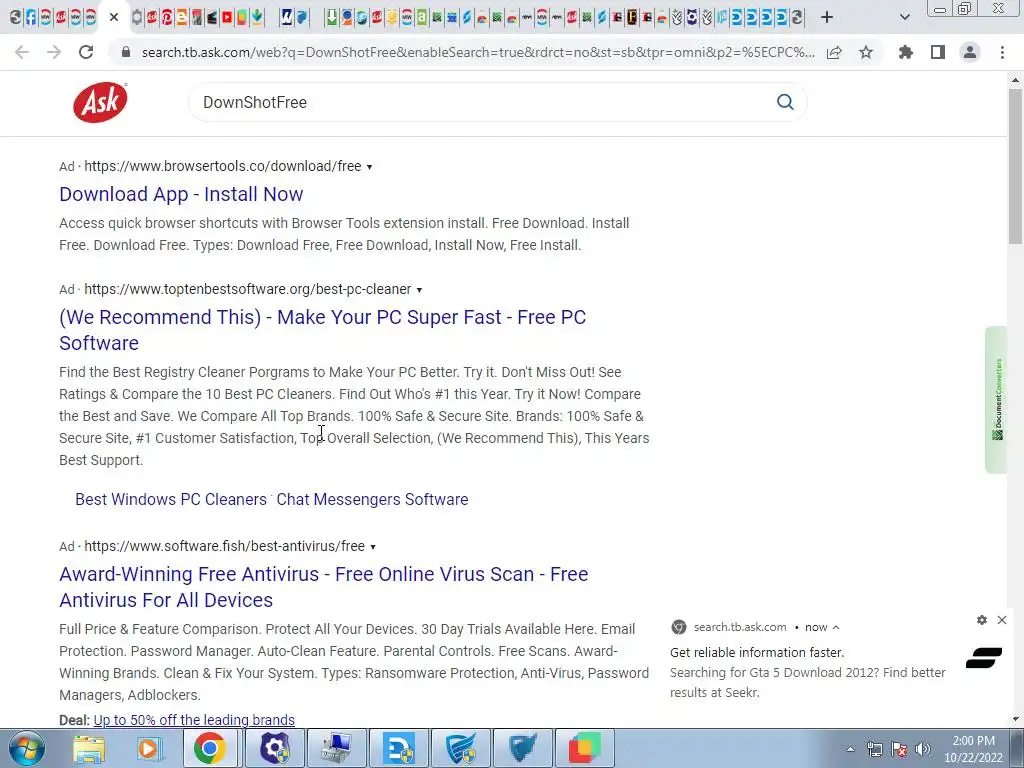Viewport: 1024px width, 768px height.
Task: Submit search with the magnifier icon
Action: coord(785,102)
